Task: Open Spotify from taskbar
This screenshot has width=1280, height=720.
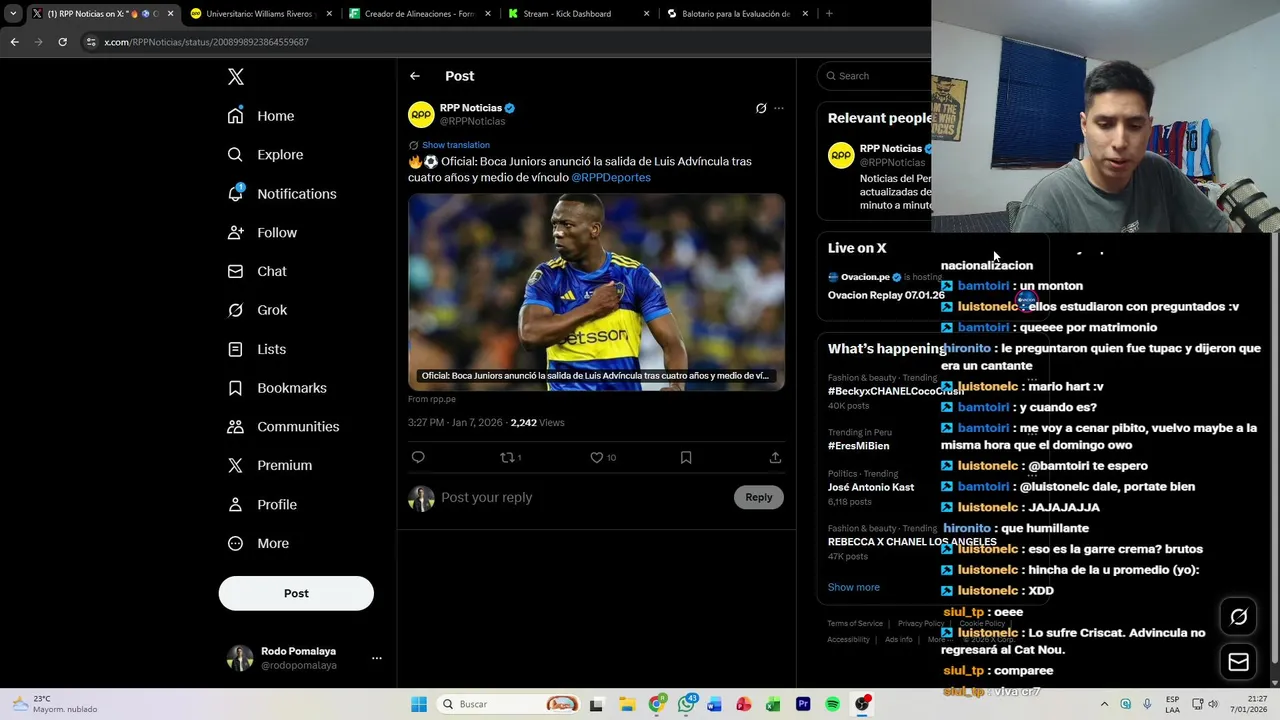Action: pyautogui.click(x=832, y=704)
